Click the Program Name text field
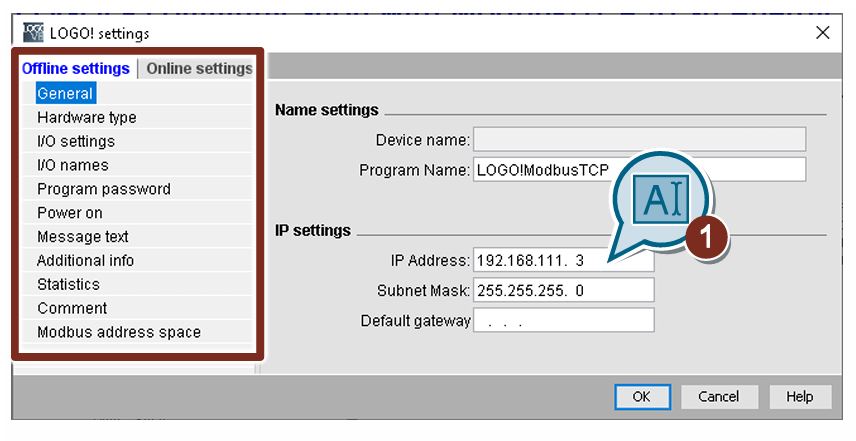Screen dimensions: 856x441 pos(639,170)
